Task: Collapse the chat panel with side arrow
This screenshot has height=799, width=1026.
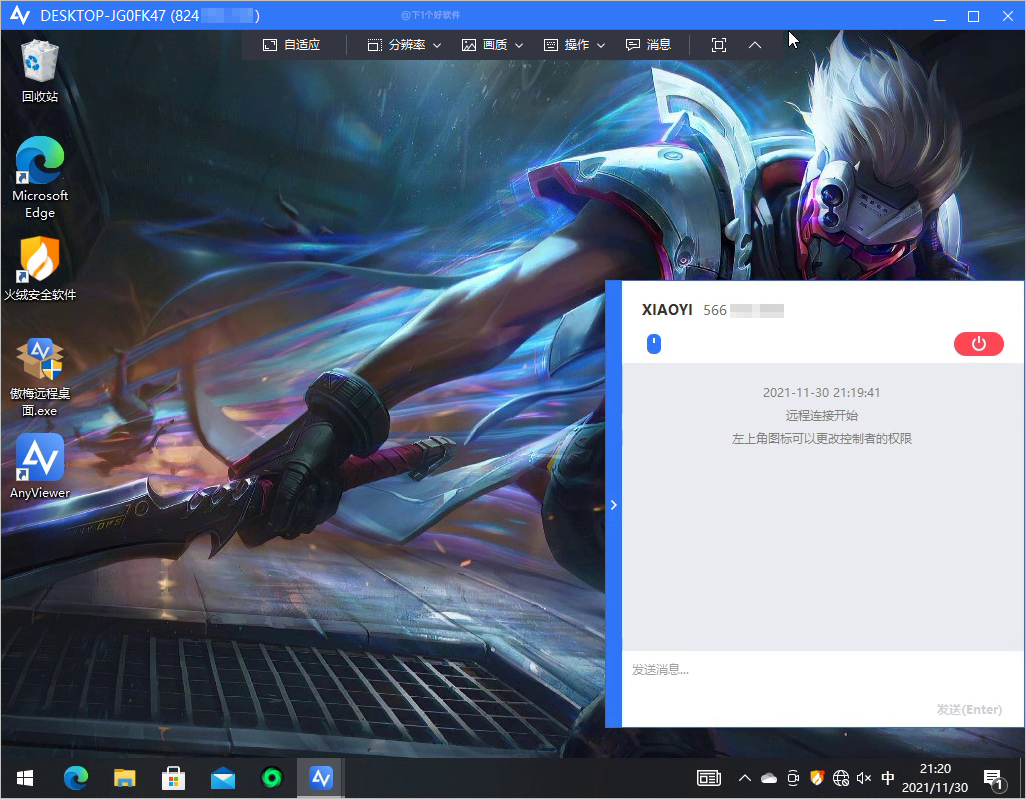Action: [x=614, y=505]
